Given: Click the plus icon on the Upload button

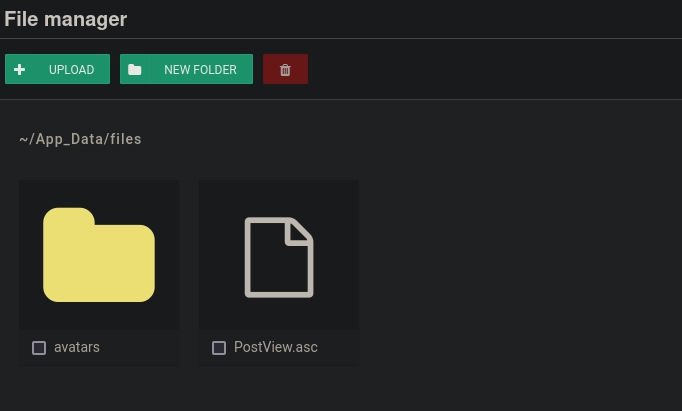Looking at the screenshot, I should coord(19,70).
